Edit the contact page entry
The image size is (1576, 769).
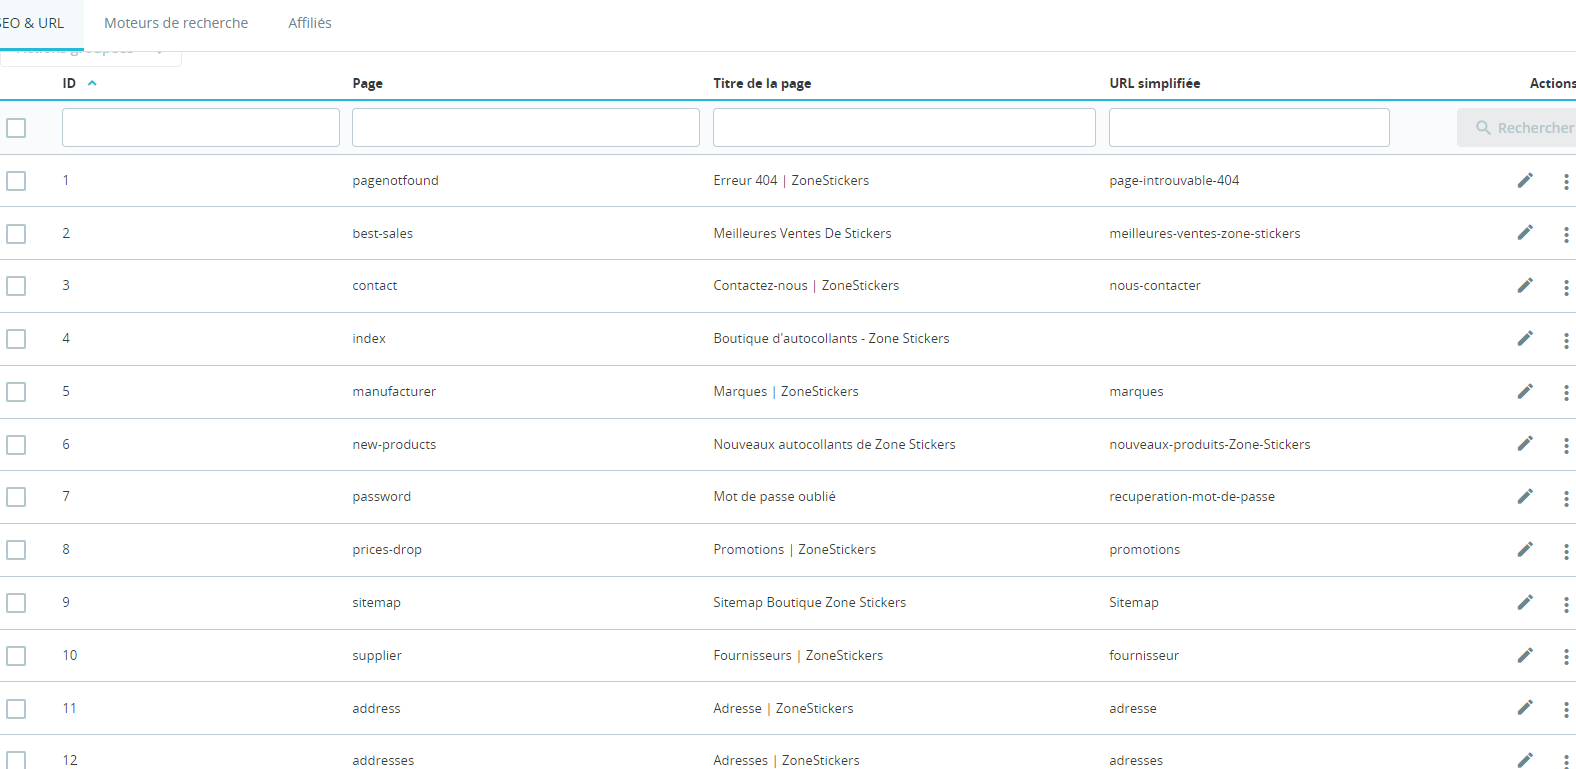tap(1525, 285)
